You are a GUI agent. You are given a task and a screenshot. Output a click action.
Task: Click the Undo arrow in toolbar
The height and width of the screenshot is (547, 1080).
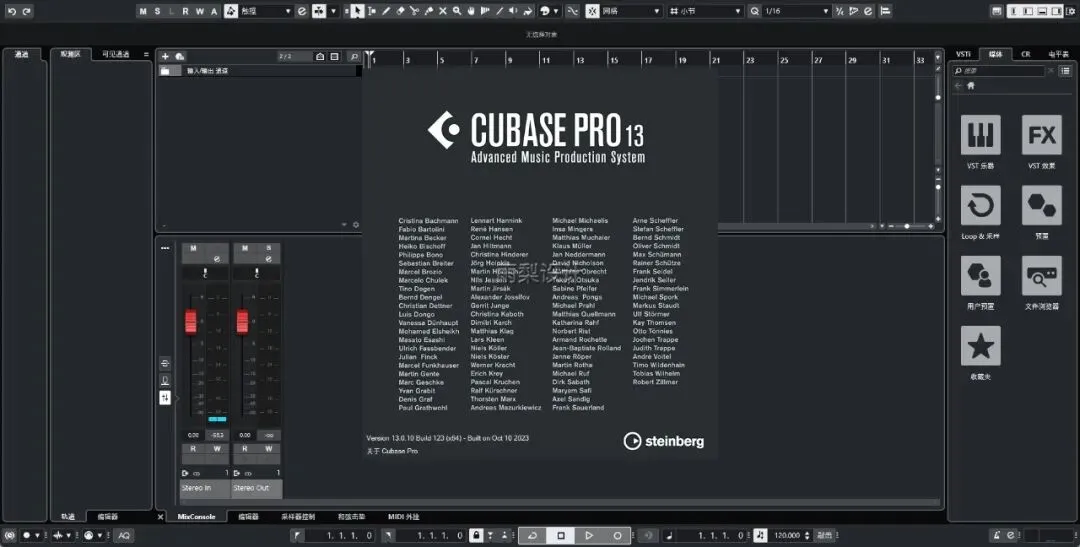[12, 11]
